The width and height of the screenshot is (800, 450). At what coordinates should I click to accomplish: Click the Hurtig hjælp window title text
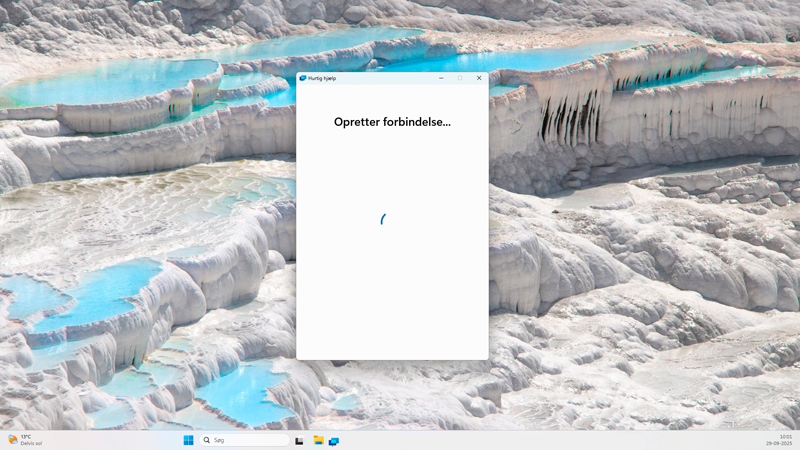pyautogui.click(x=322, y=78)
